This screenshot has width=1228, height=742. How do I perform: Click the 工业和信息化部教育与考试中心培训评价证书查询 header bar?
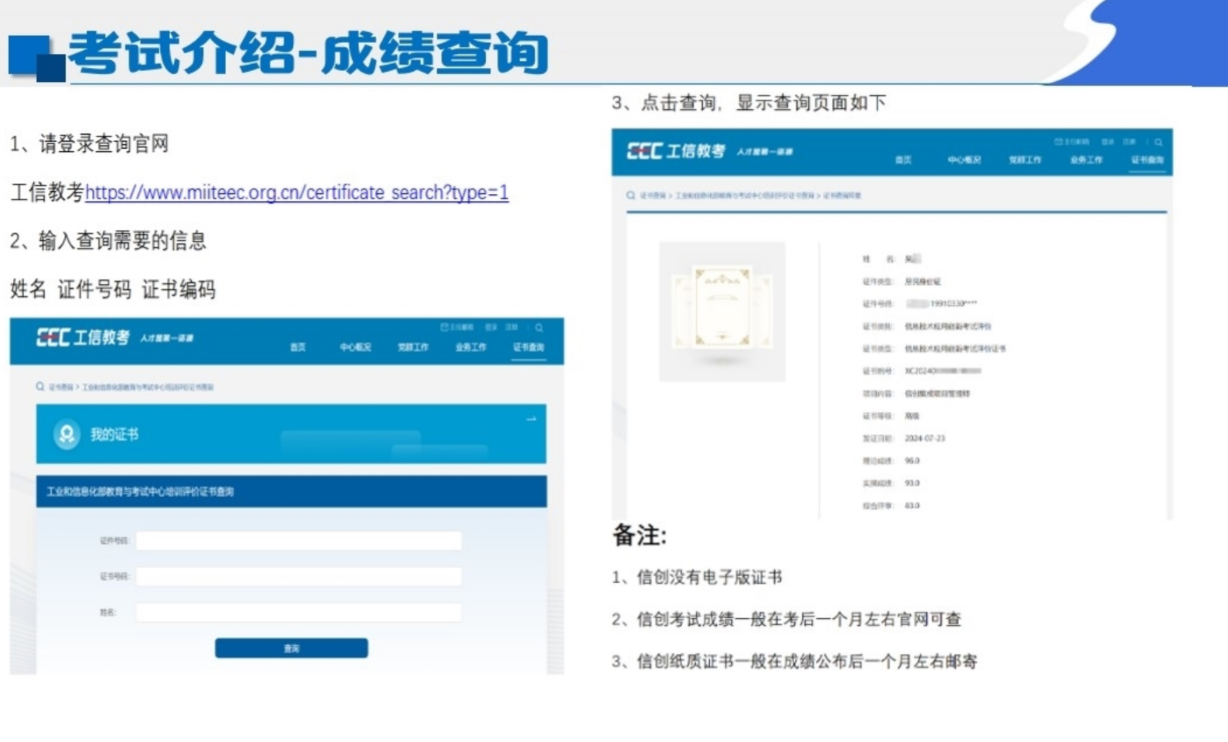[291, 492]
